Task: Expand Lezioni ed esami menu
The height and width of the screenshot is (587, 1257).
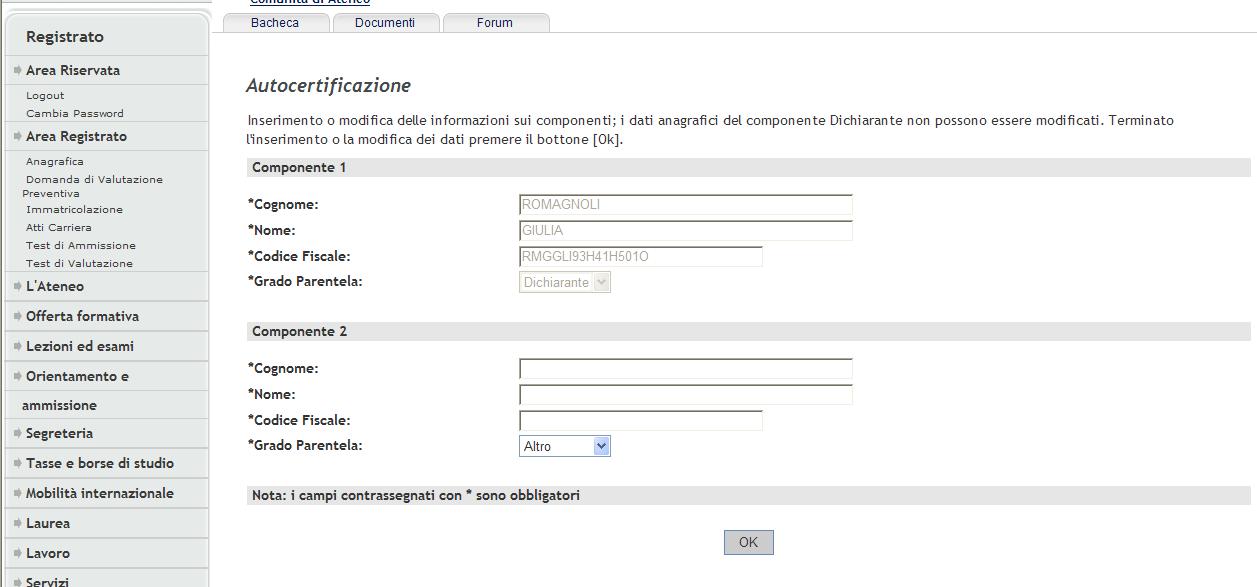Action: point(80,346)
